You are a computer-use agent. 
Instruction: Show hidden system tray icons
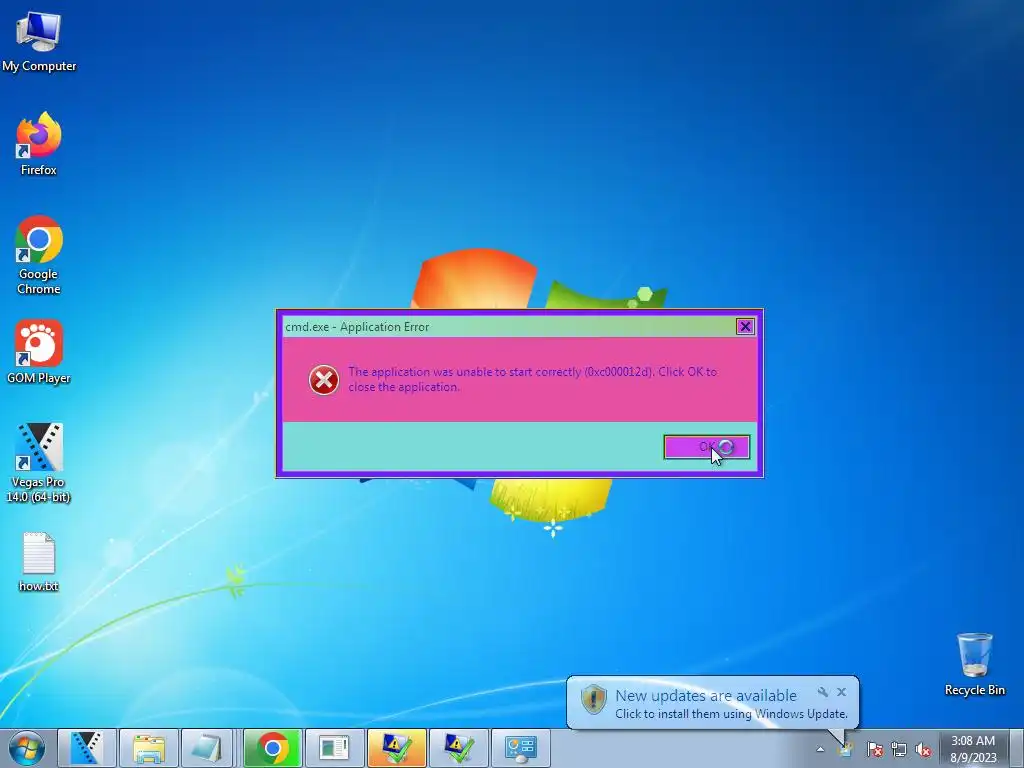click(x=820, y=749)
